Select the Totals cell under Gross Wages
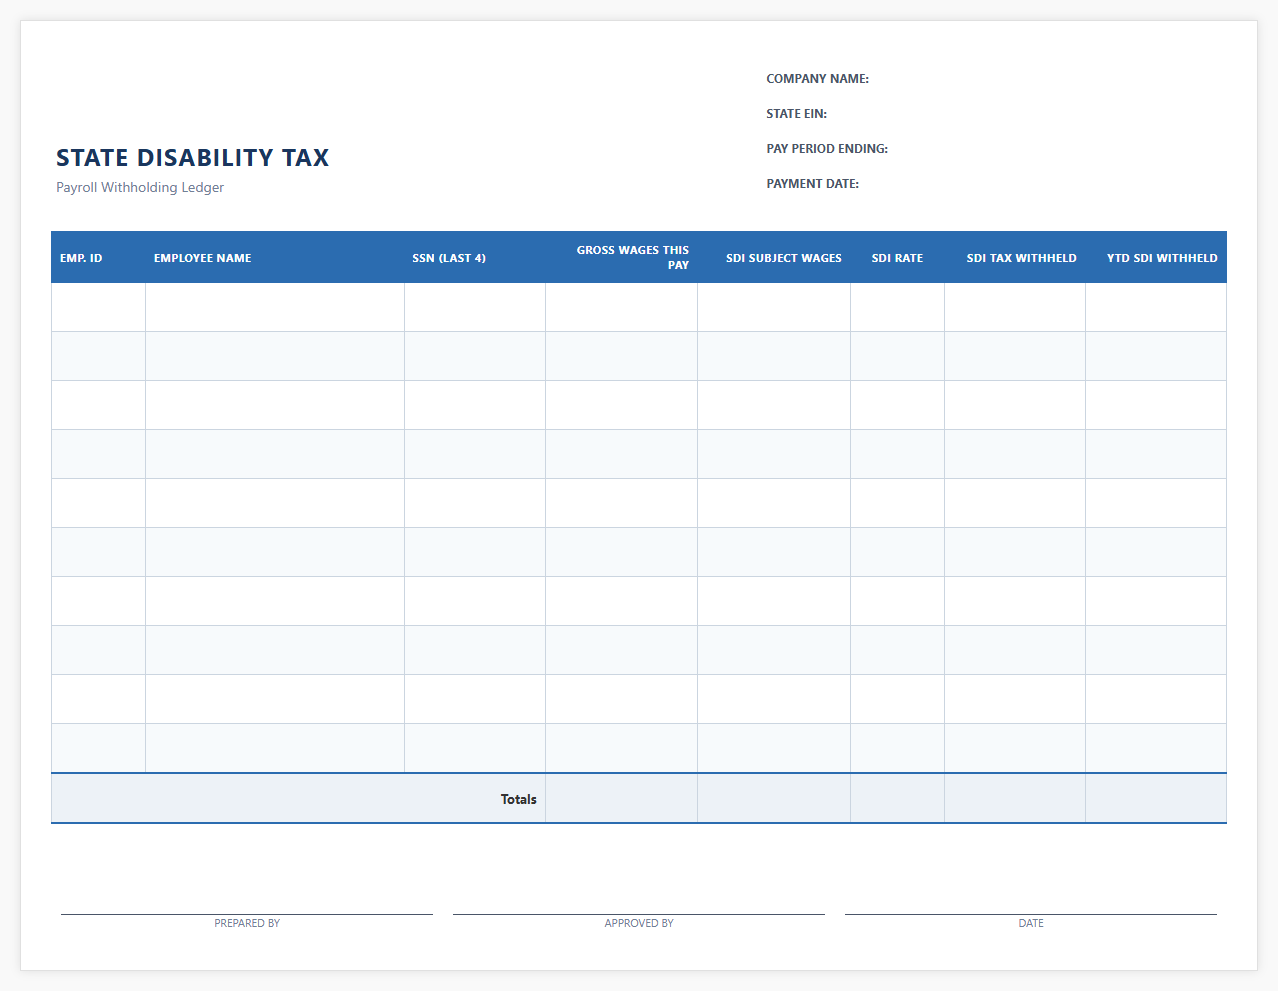Image resolution: width=1278 pixels, height=991 pixels. tap(621, 798)
